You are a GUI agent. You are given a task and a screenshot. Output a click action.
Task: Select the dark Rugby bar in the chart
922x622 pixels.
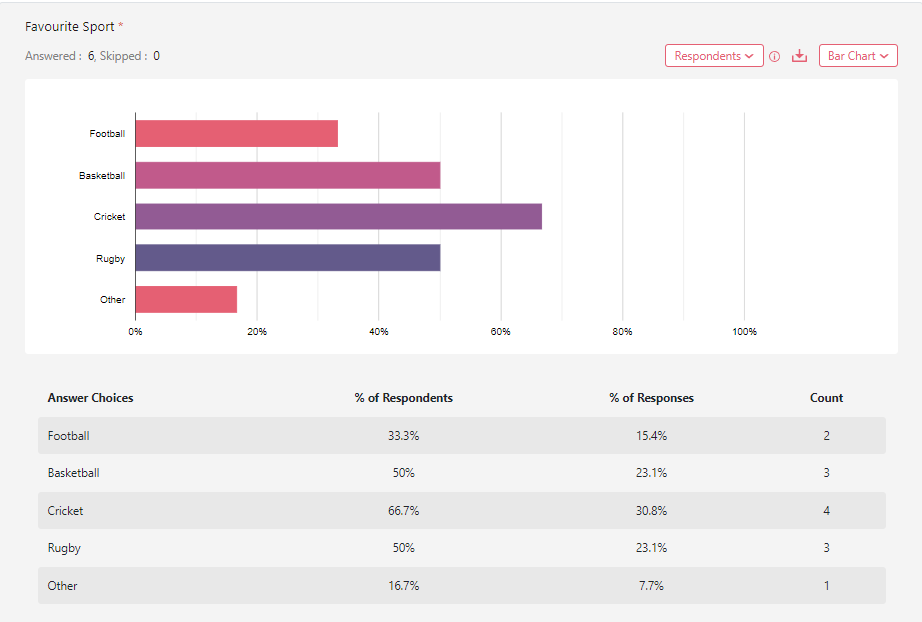[x=287, y=258]
